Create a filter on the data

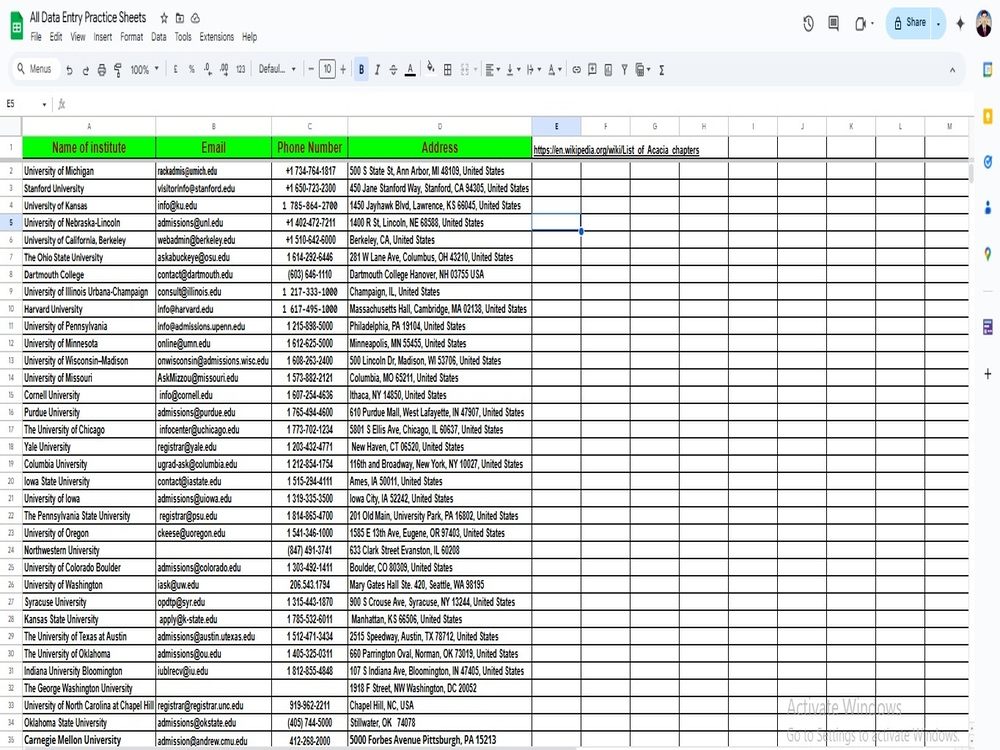(x=624, y=70)
